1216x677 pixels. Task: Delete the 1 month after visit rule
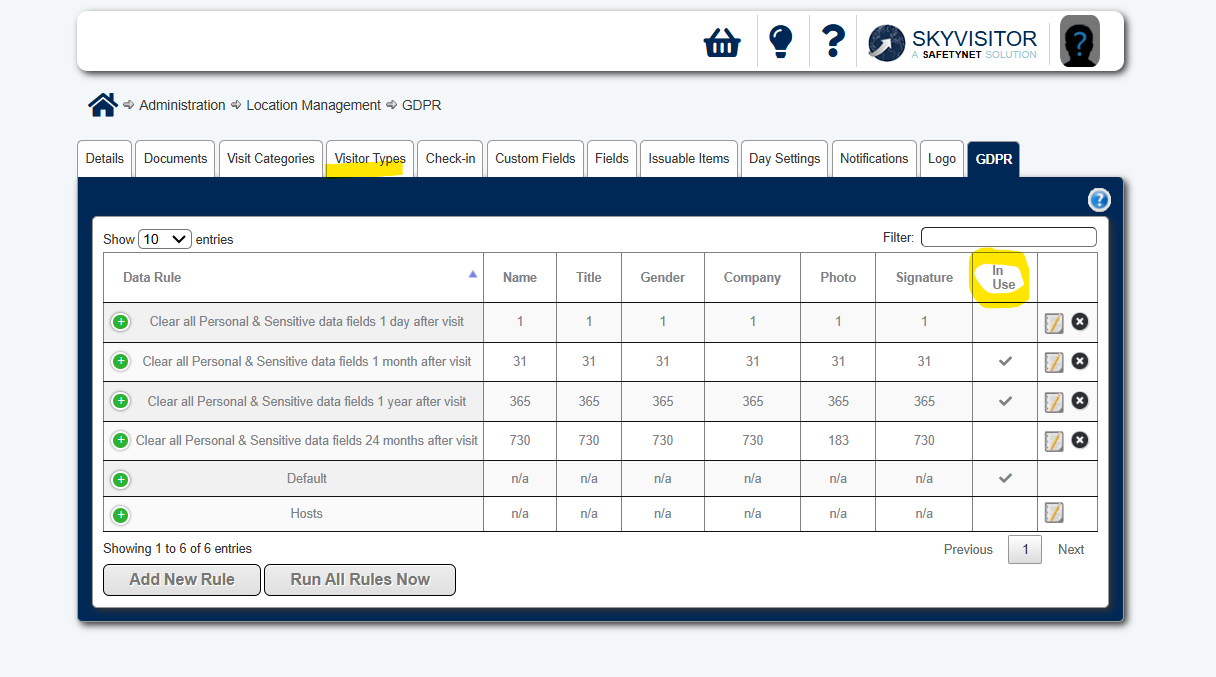1080,361
